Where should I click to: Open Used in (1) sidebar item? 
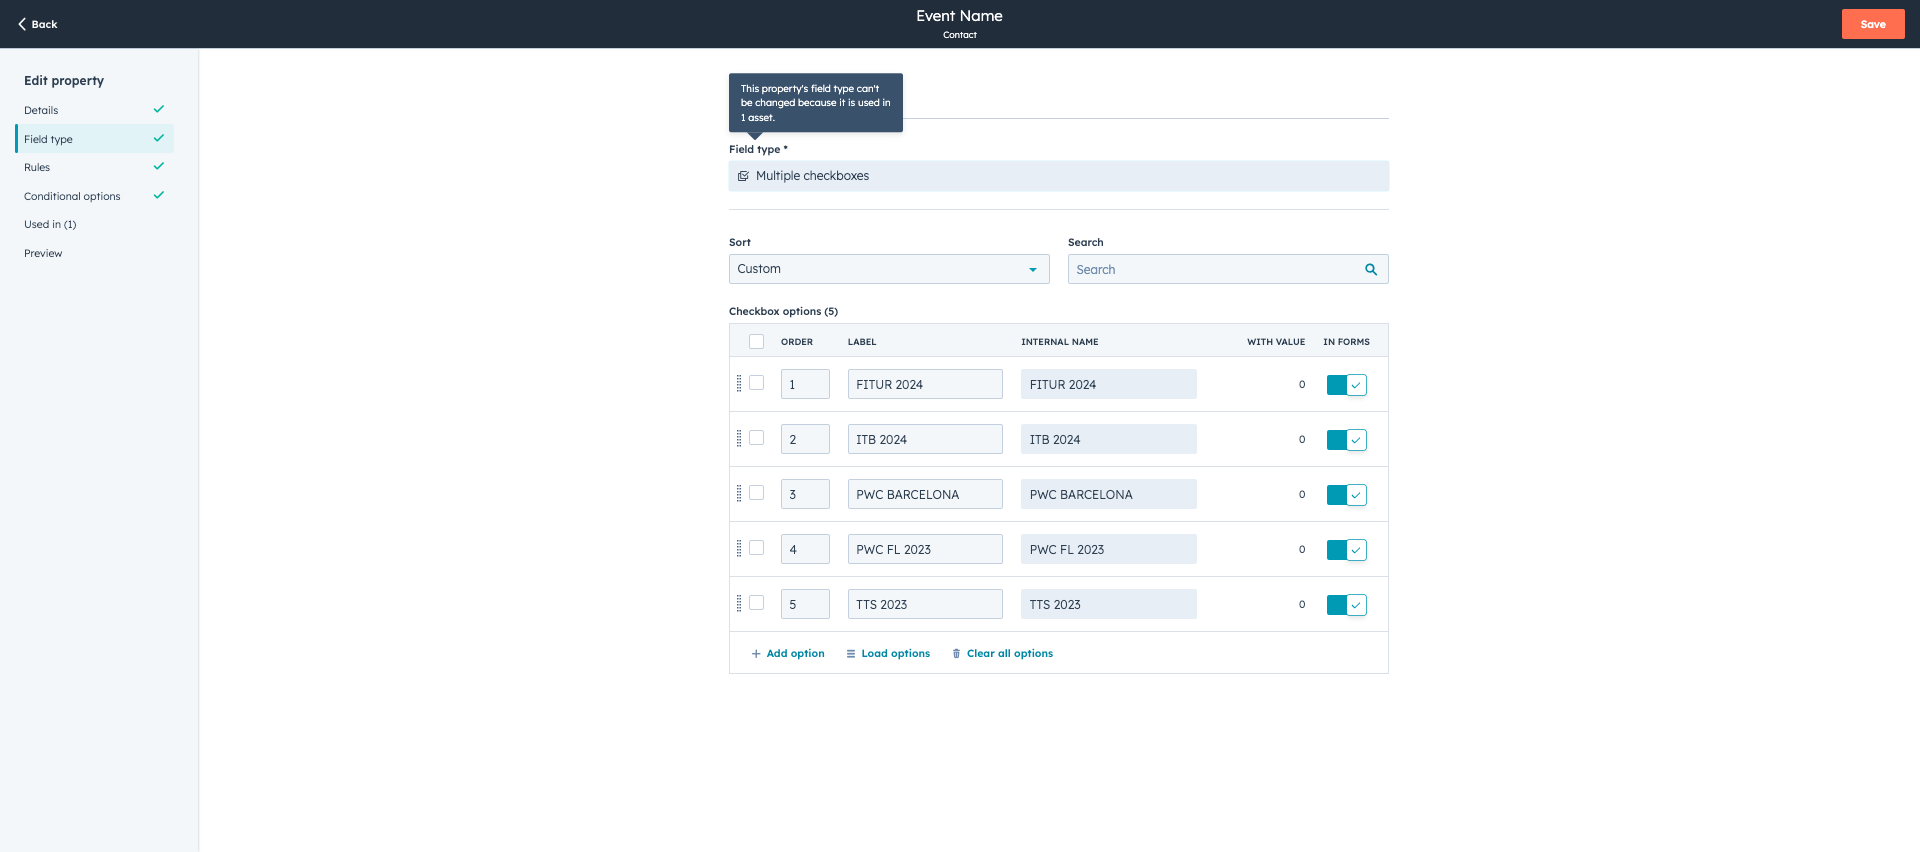coord(95,224)
